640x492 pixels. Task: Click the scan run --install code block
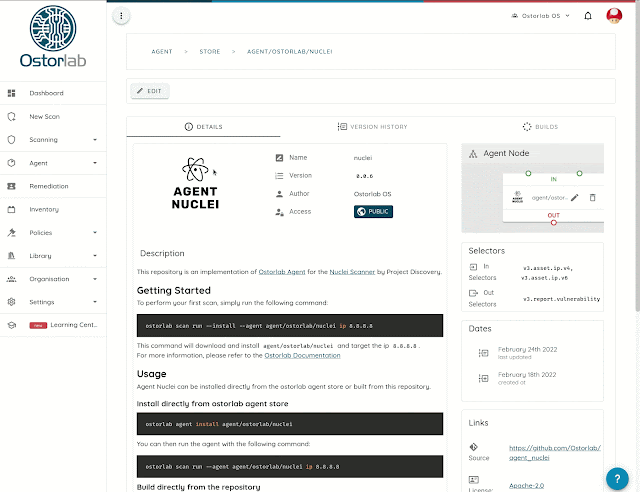(x=290, y=325)
